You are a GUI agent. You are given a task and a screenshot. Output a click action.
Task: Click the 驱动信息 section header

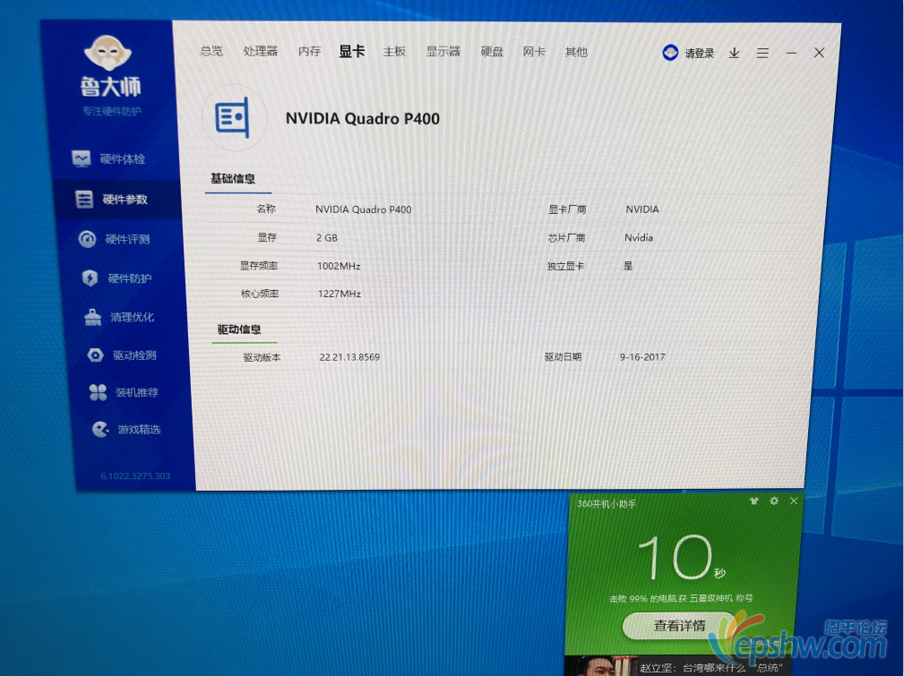pyautogui.click(x=239, y=330)
